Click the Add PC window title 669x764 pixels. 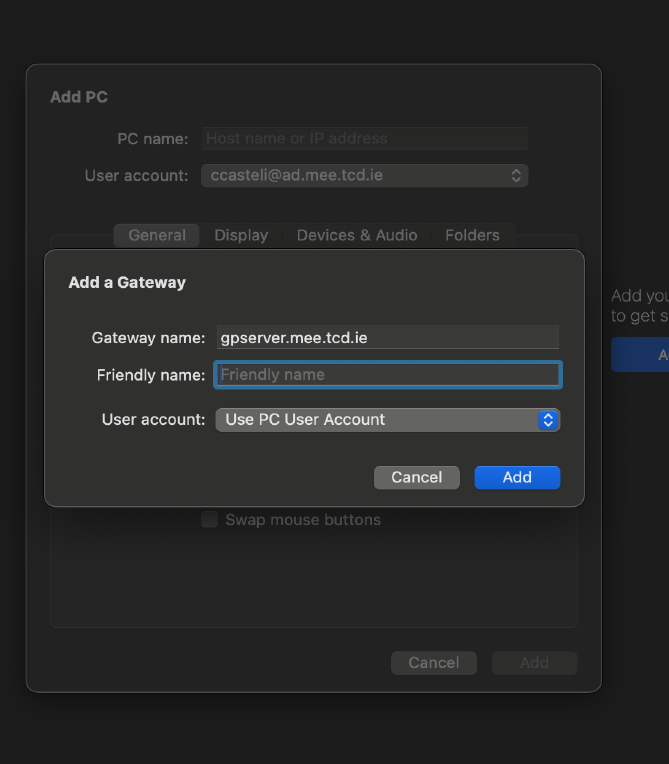pos(79,97)
